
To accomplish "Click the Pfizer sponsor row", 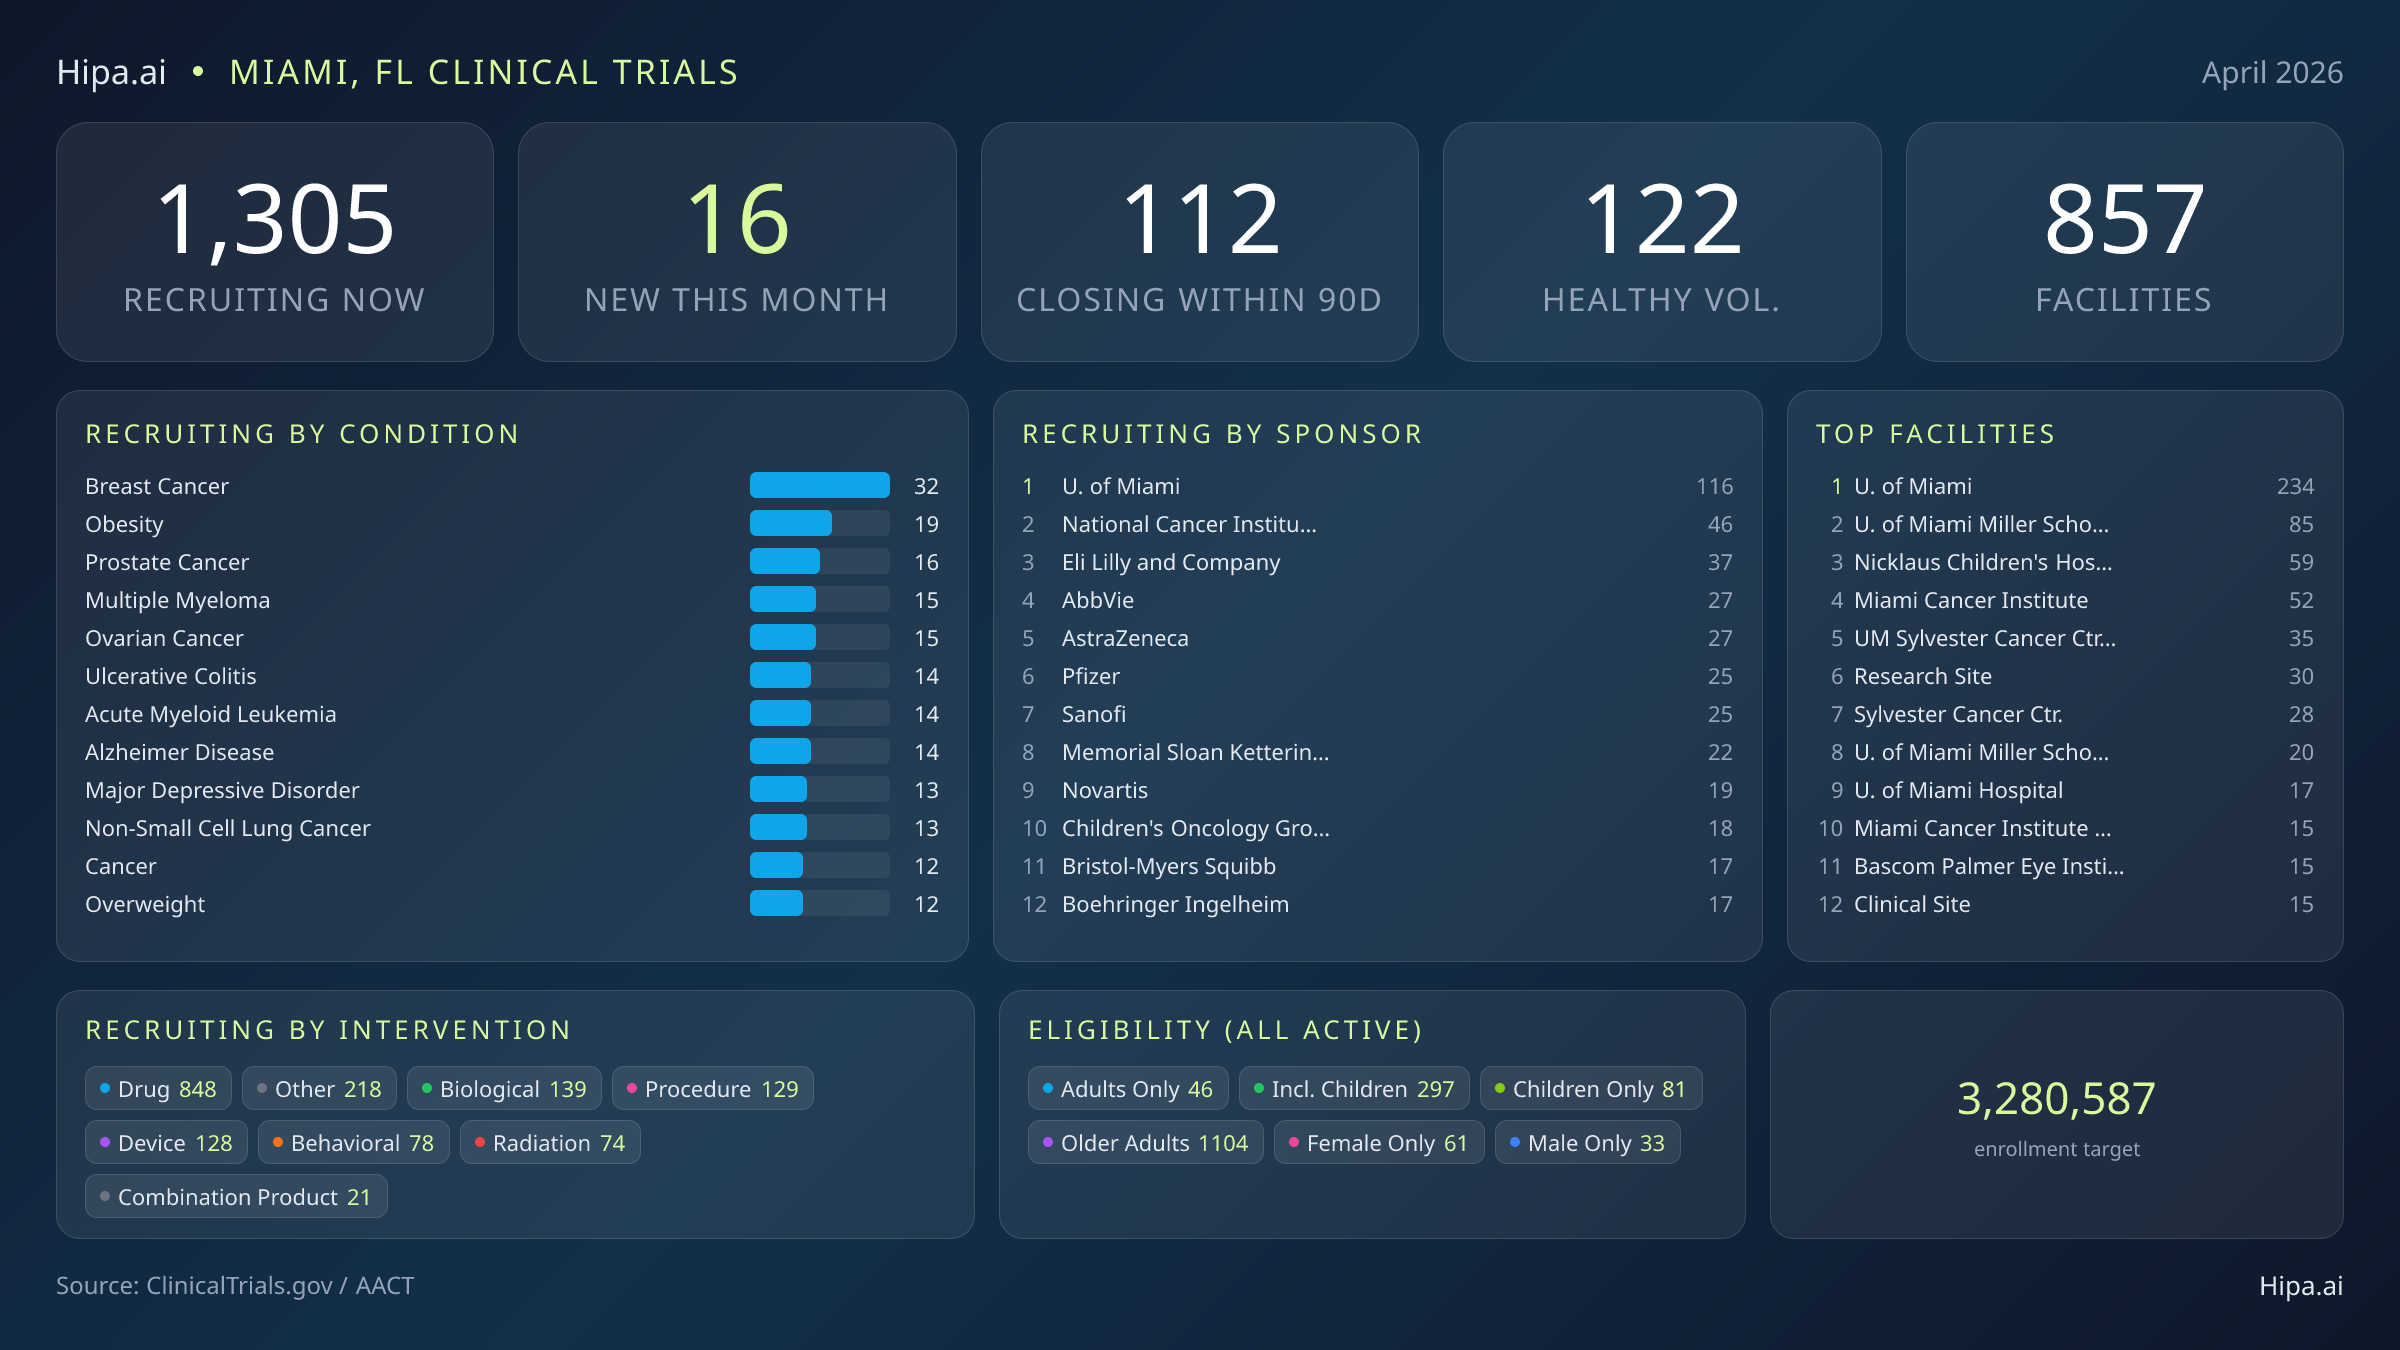I will pyautogui.click(x=1377, y=675).
